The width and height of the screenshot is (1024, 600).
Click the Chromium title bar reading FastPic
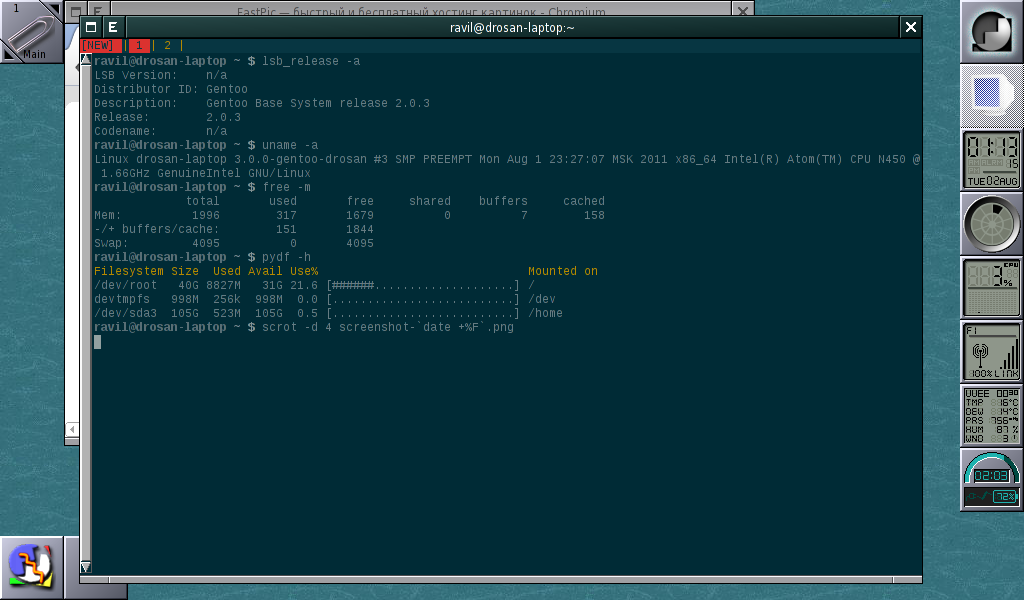pos(421,10)
